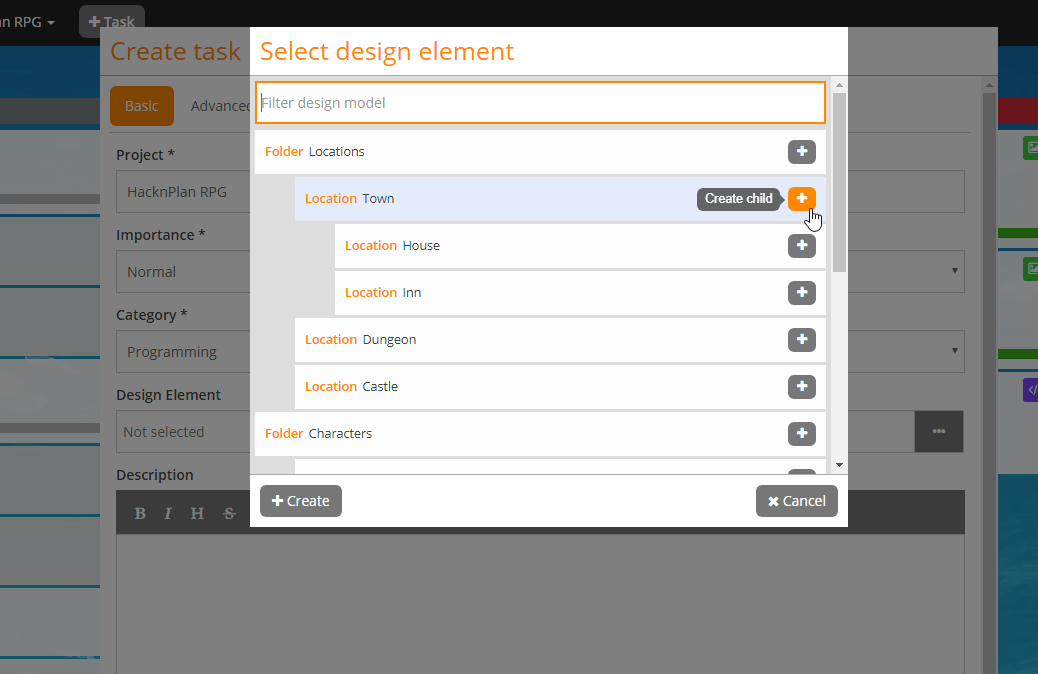The height and width of the screenshot is (674, 1038).
Task: Add child to Dungeon location
Action: (x=801, y=340)
